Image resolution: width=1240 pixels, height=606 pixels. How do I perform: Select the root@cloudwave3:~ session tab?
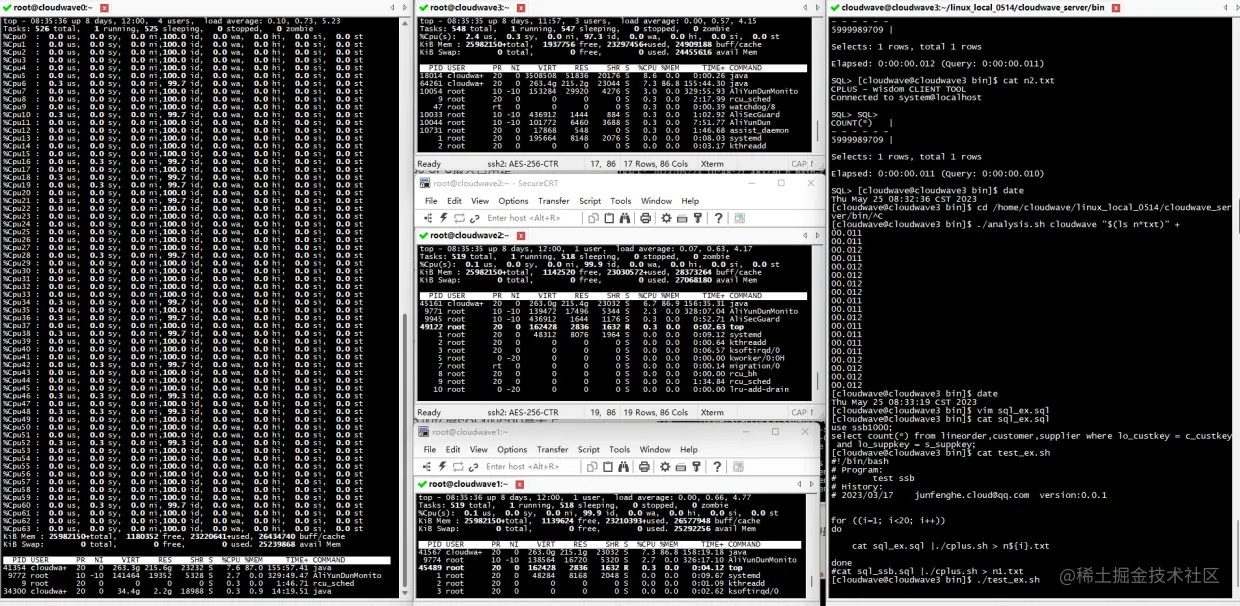470,7
